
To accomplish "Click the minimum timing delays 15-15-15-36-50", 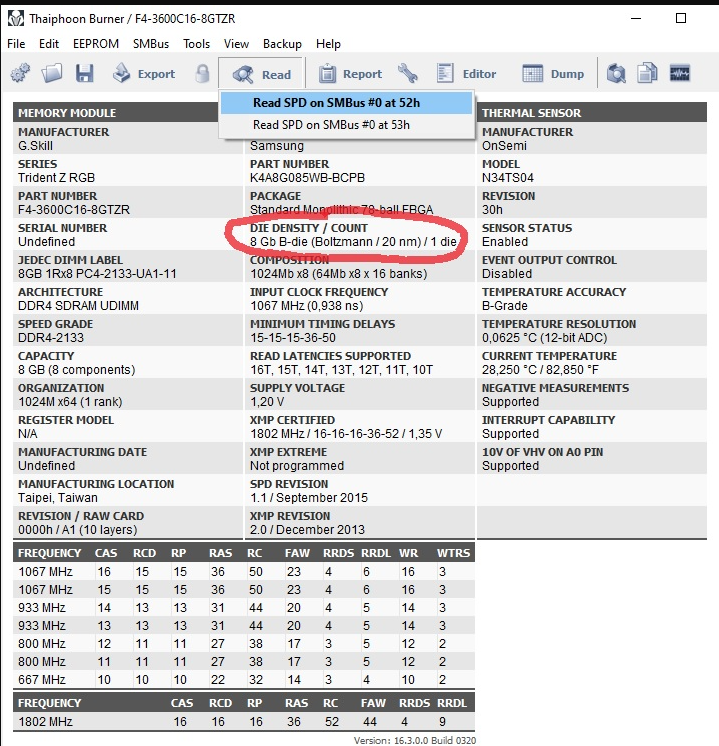I will click(x=293, y=338).
